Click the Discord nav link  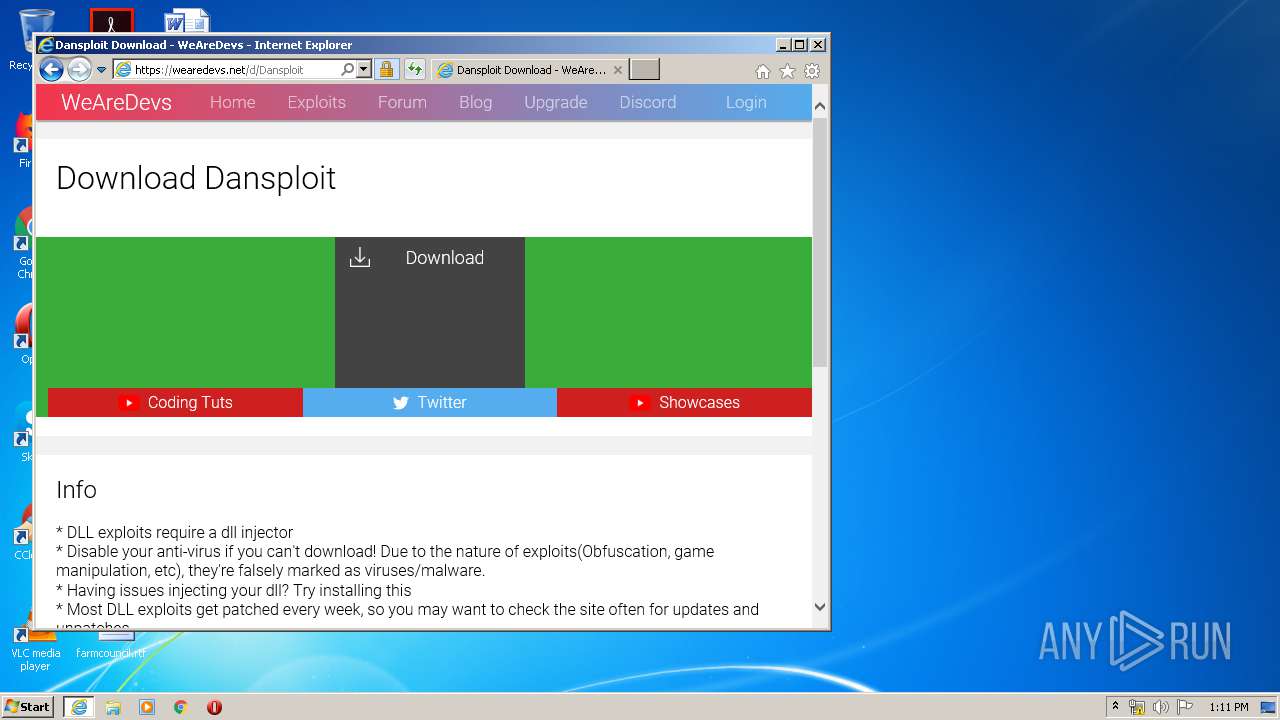point(648,102)
